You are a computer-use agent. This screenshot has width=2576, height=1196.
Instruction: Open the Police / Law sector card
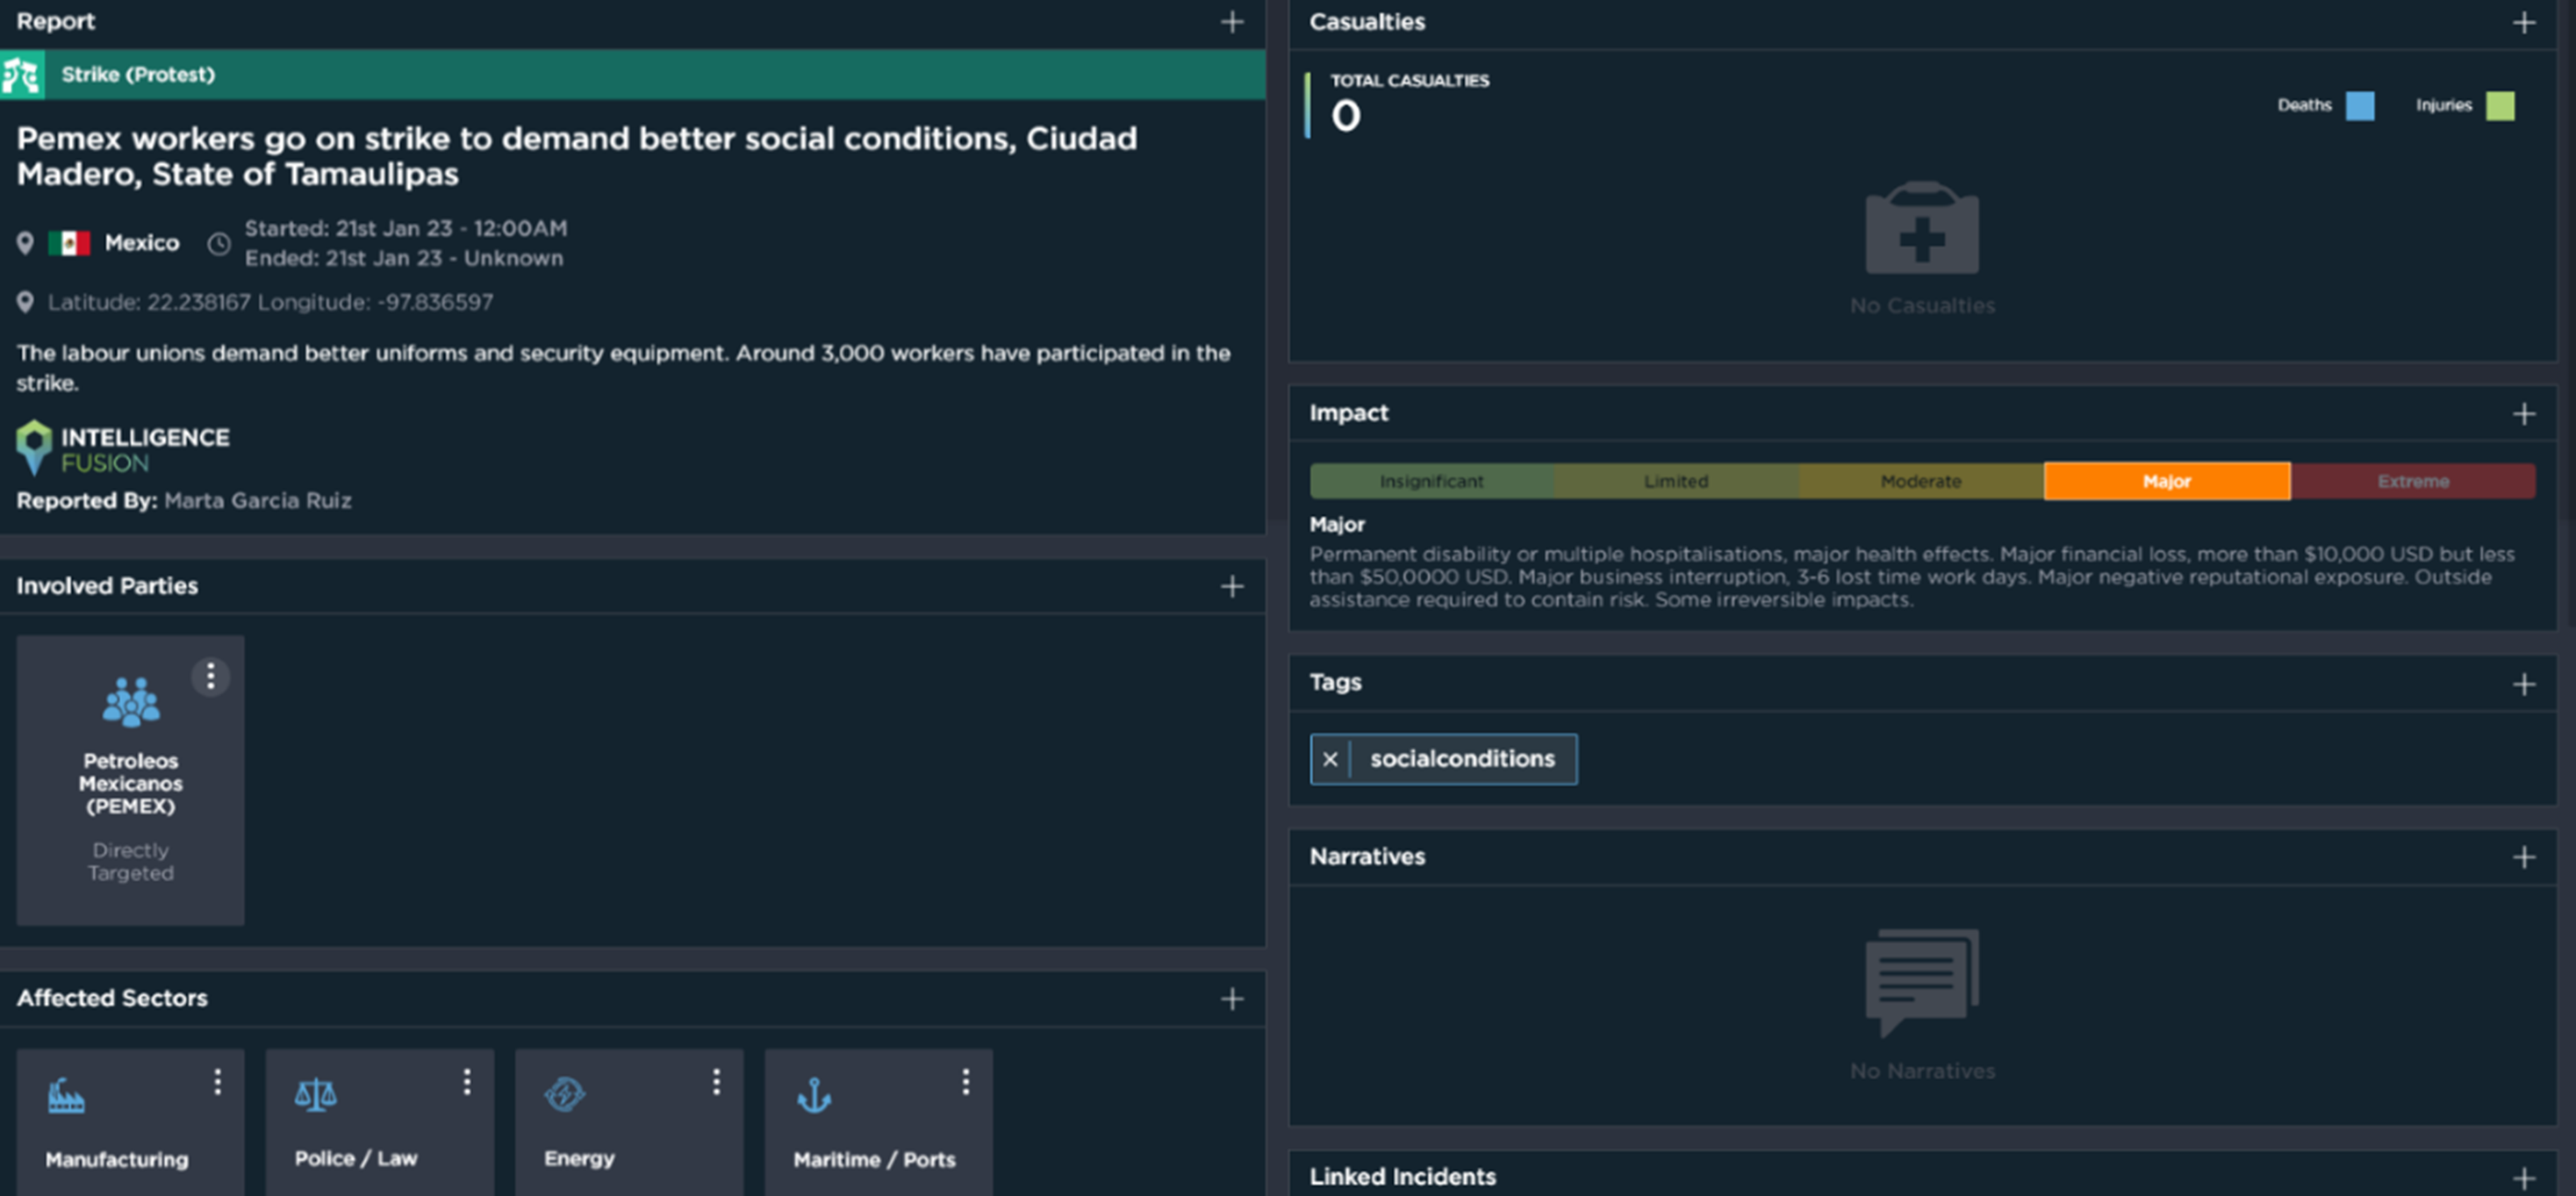(380, 1122)
